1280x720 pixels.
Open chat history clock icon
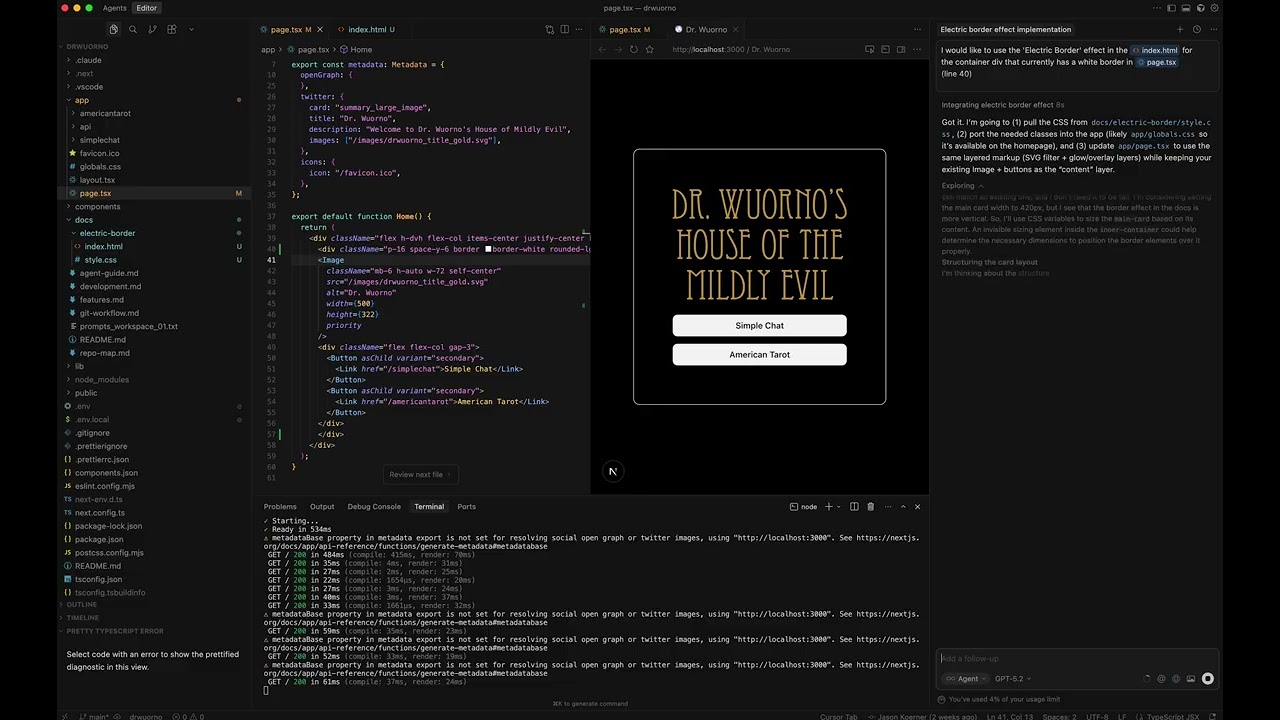coord(1196,29)
